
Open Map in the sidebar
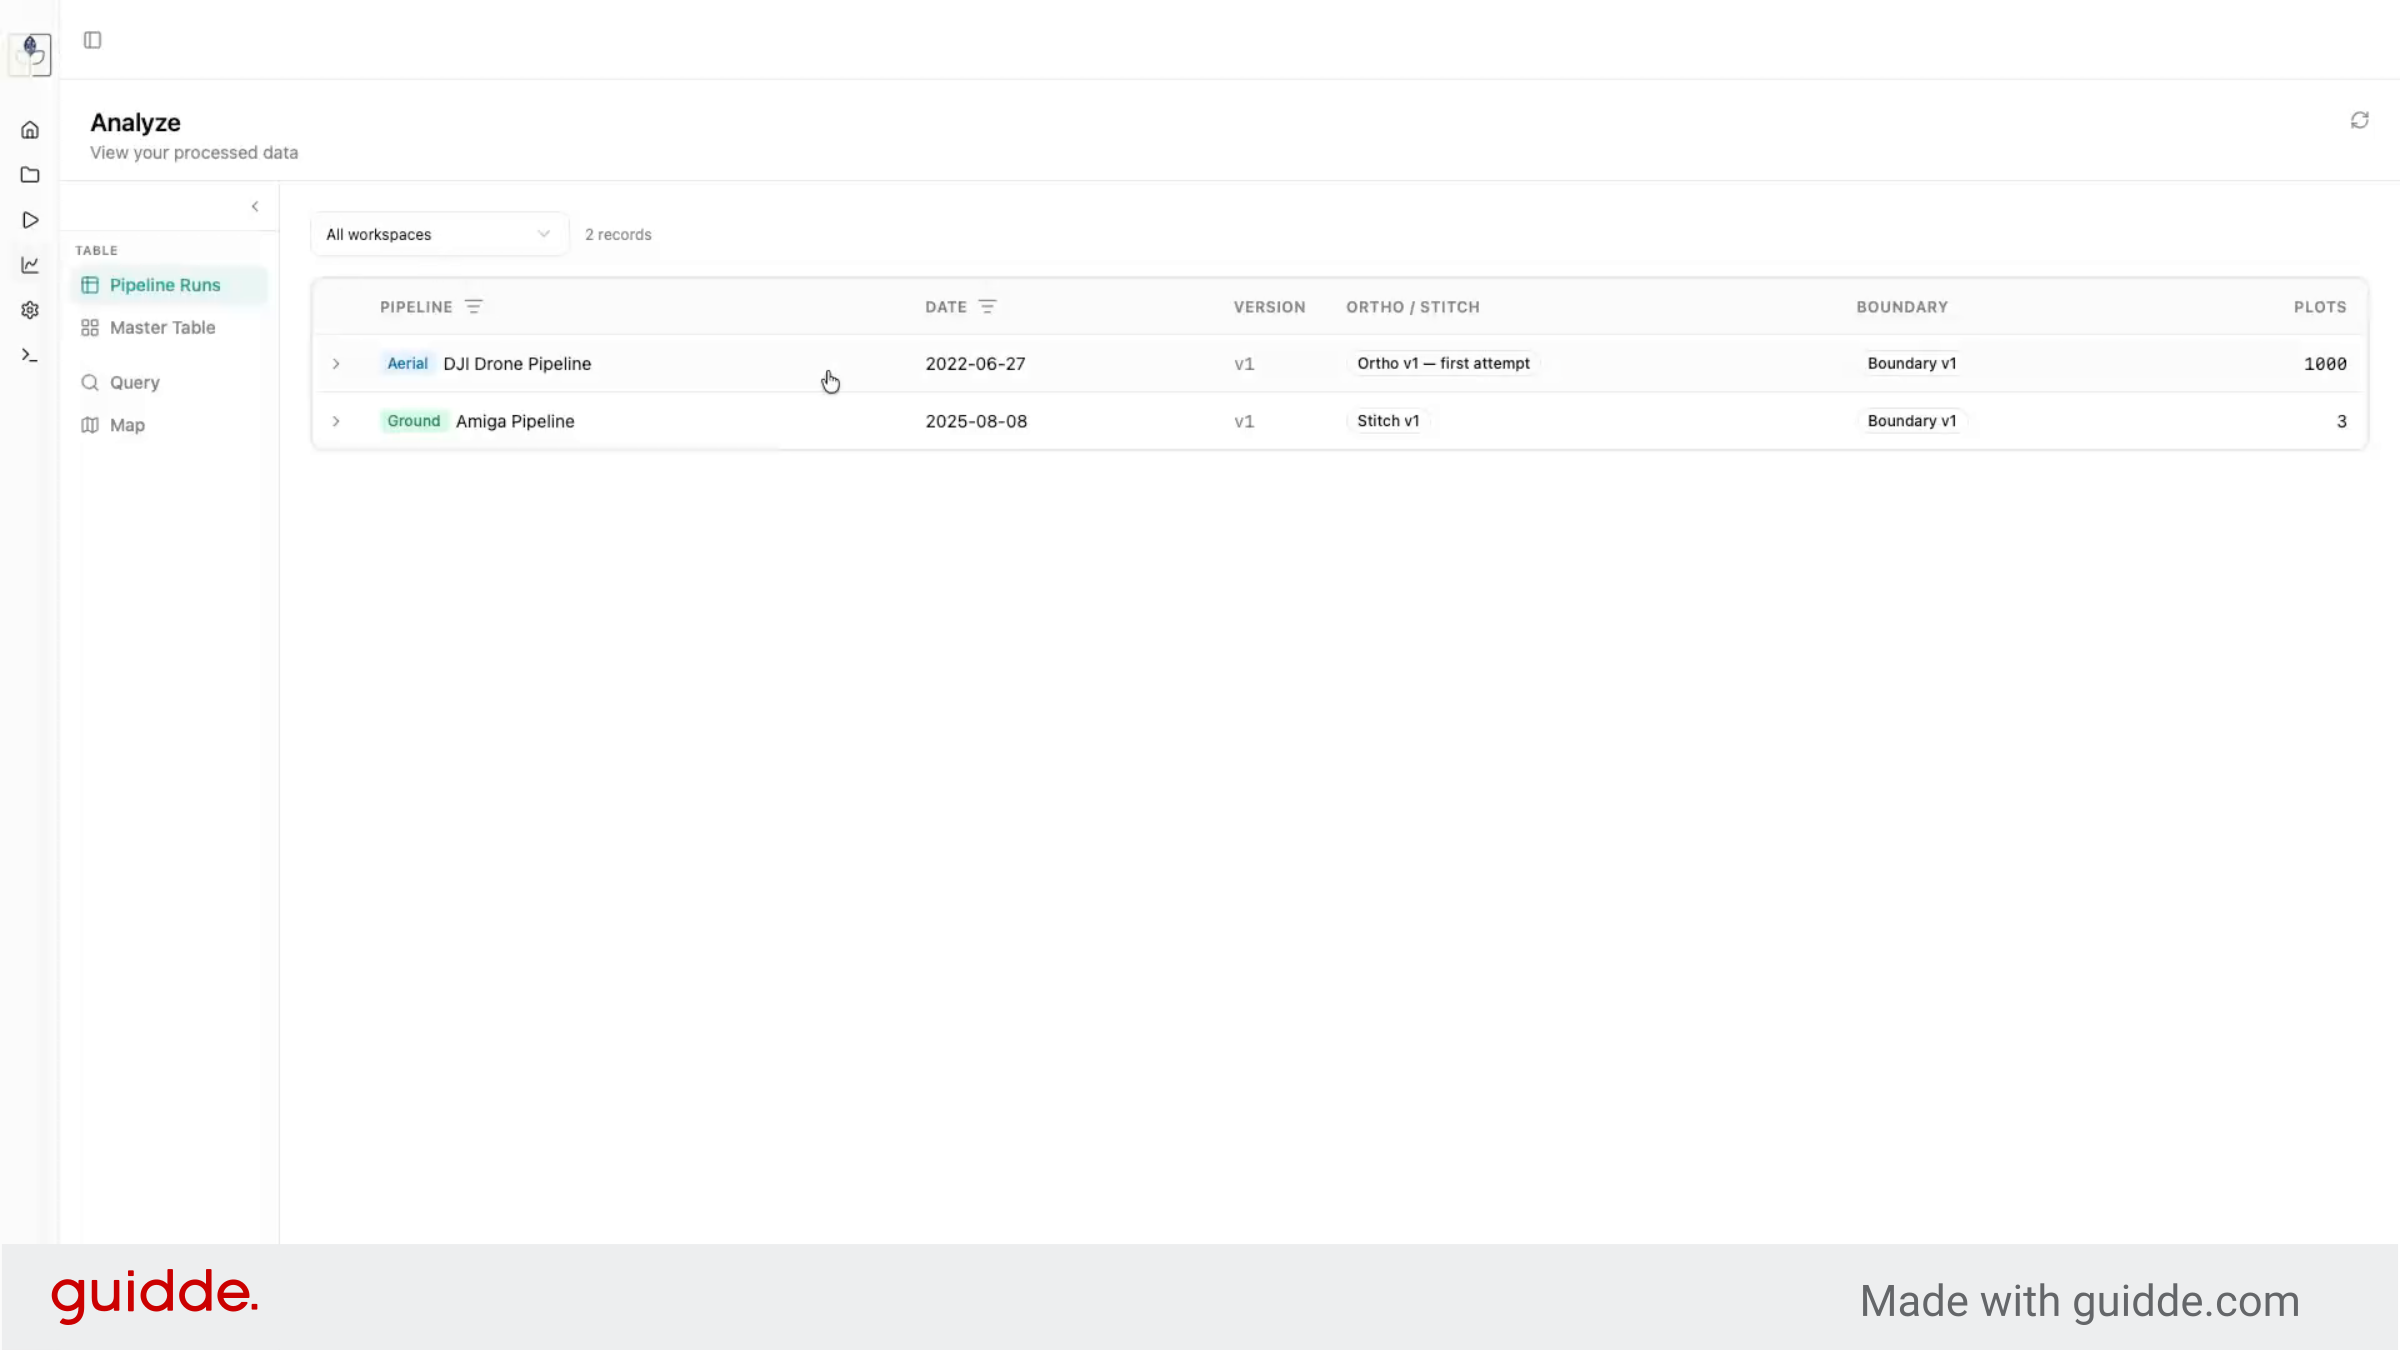click(x=169, y=425)
